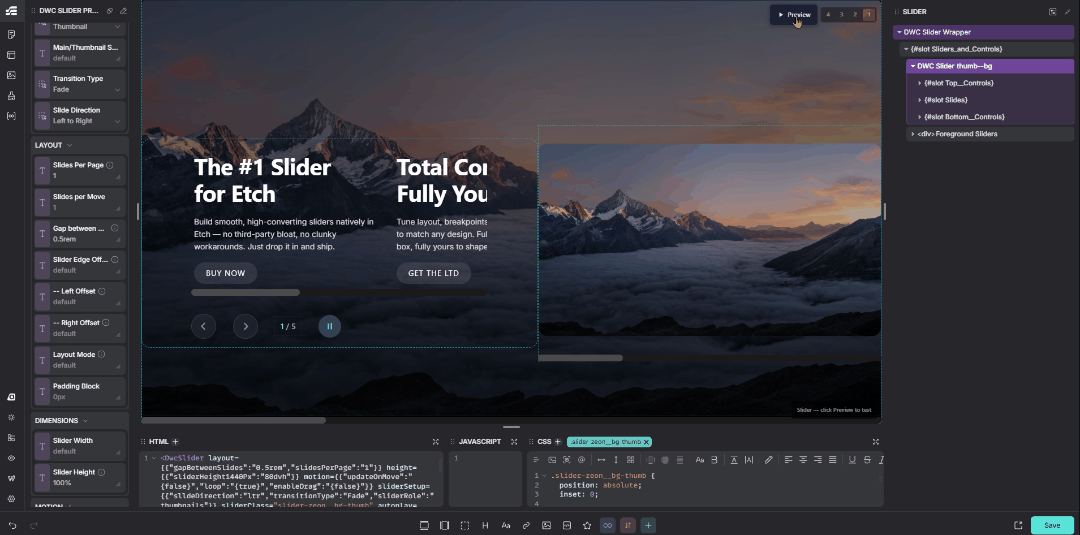
Task: Open the media image icon in left sidebar
Action: click(11, 75)
